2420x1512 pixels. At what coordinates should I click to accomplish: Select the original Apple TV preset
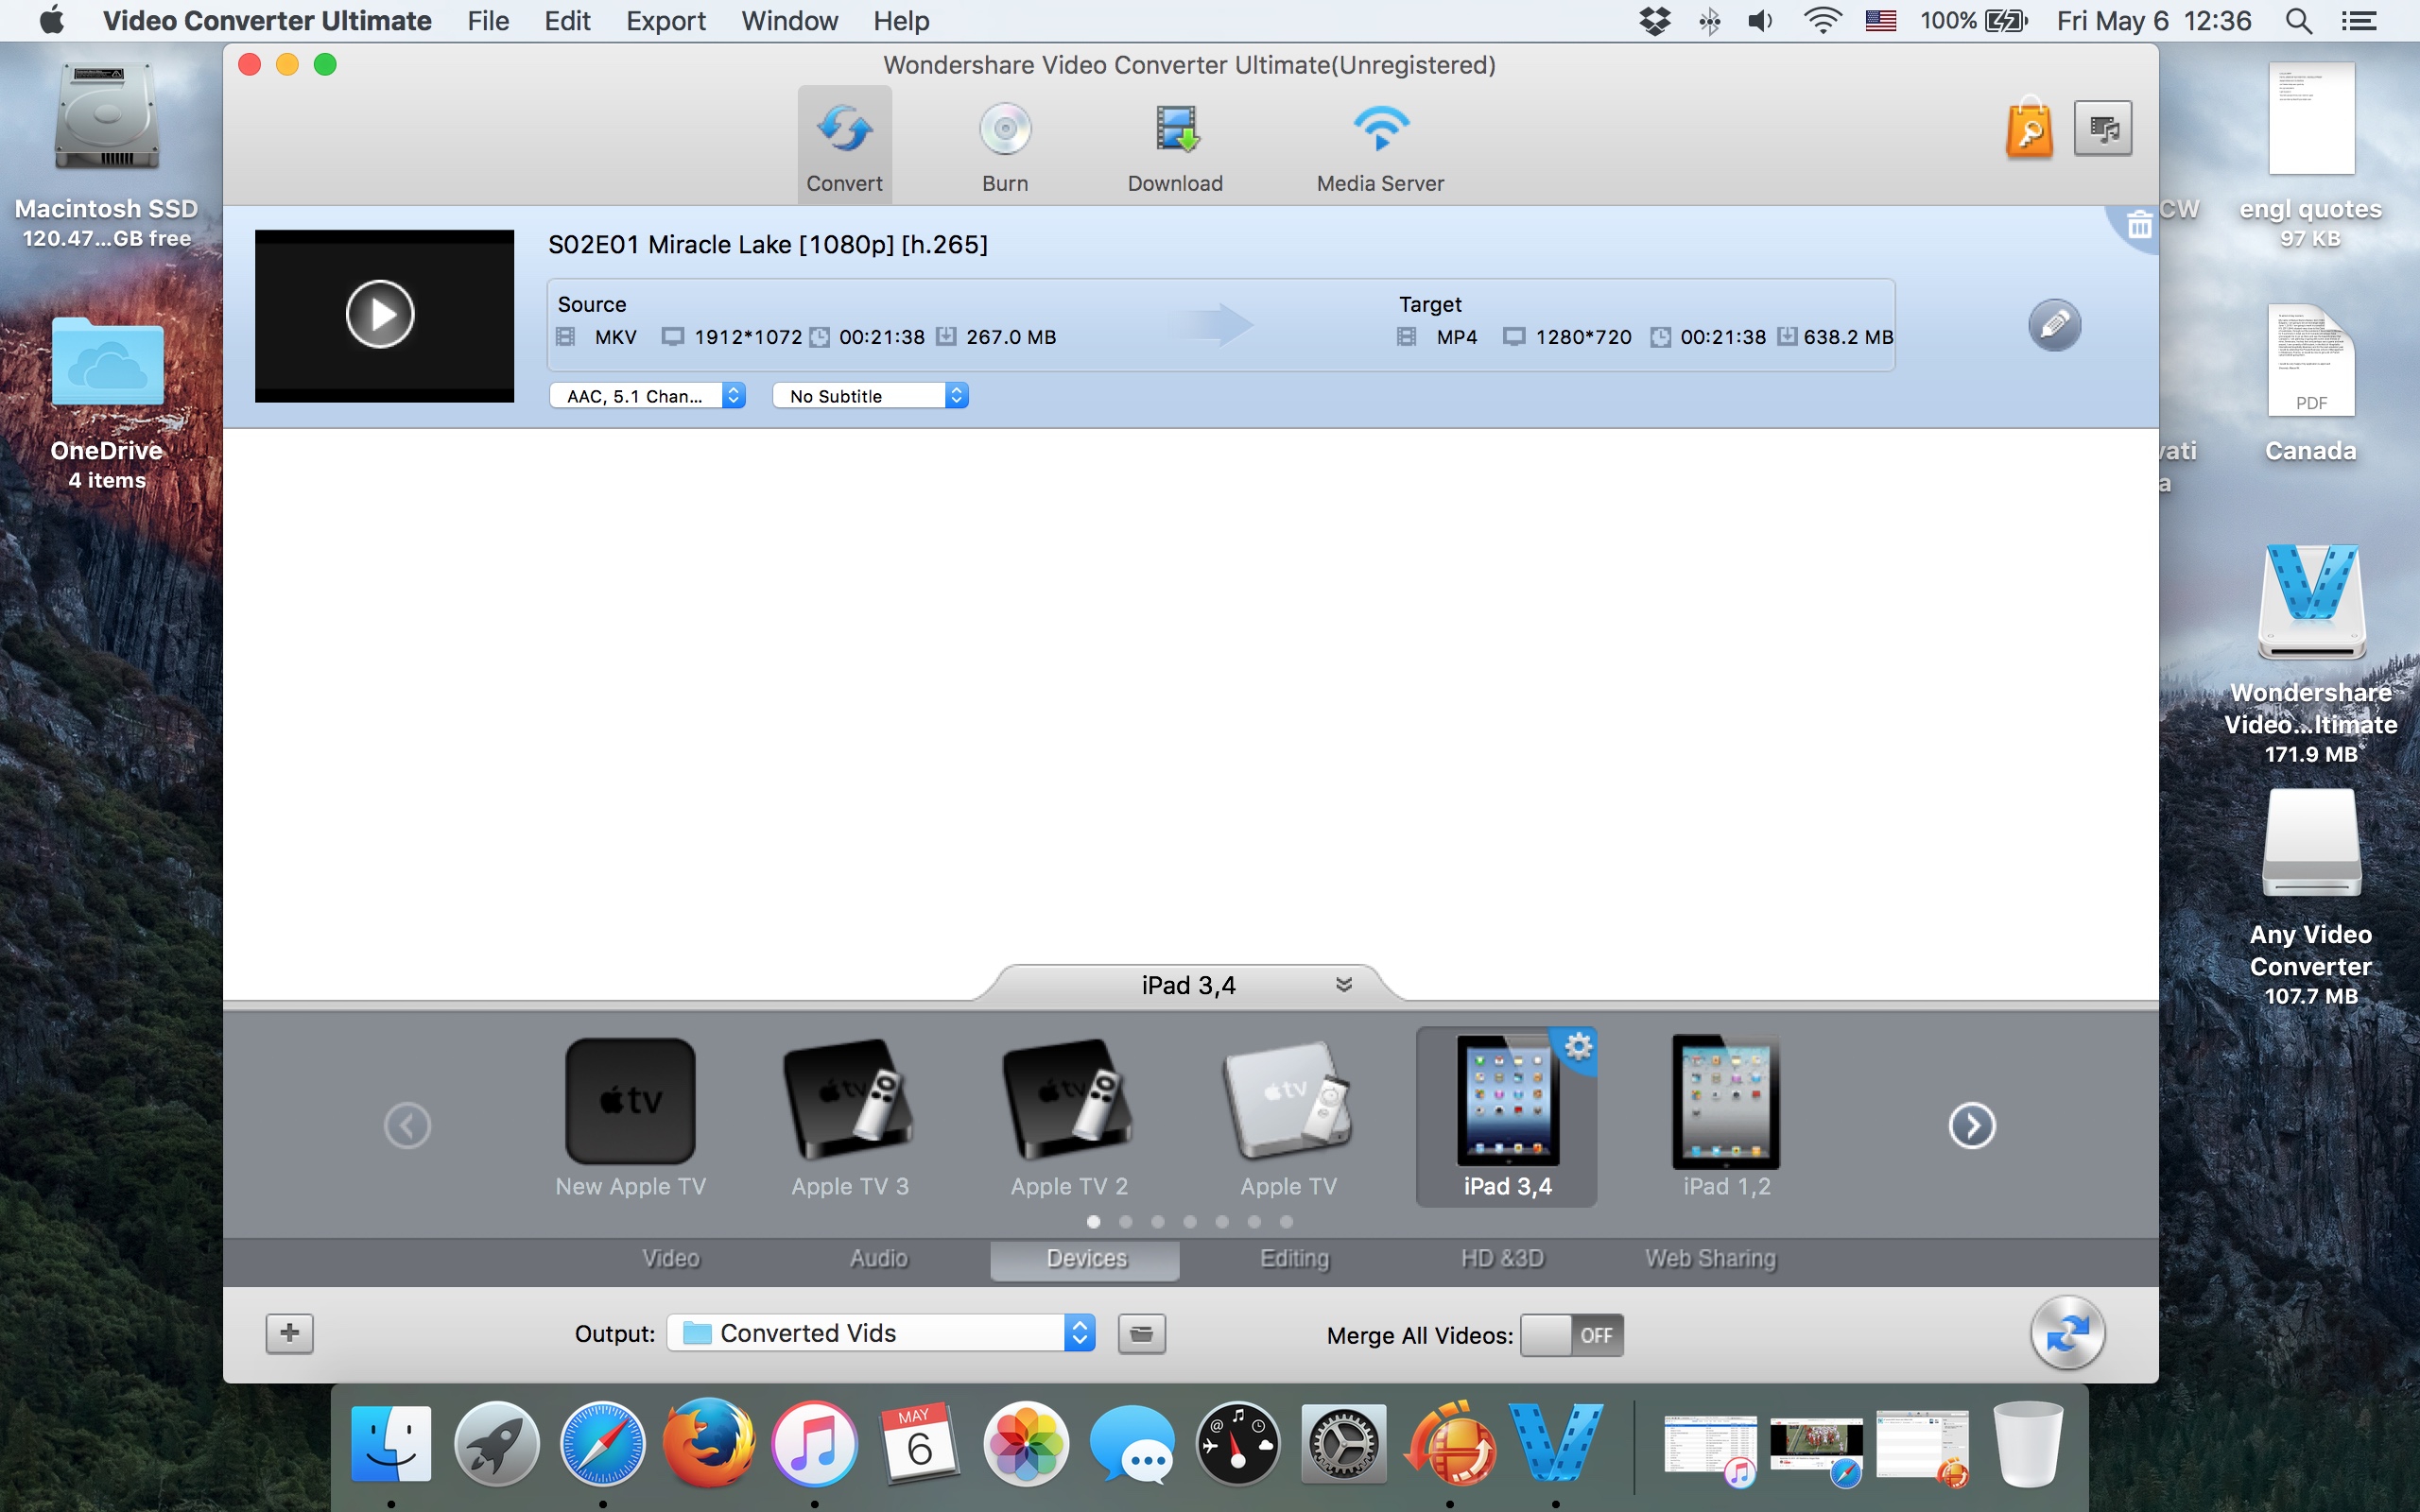[1288, 1117]
